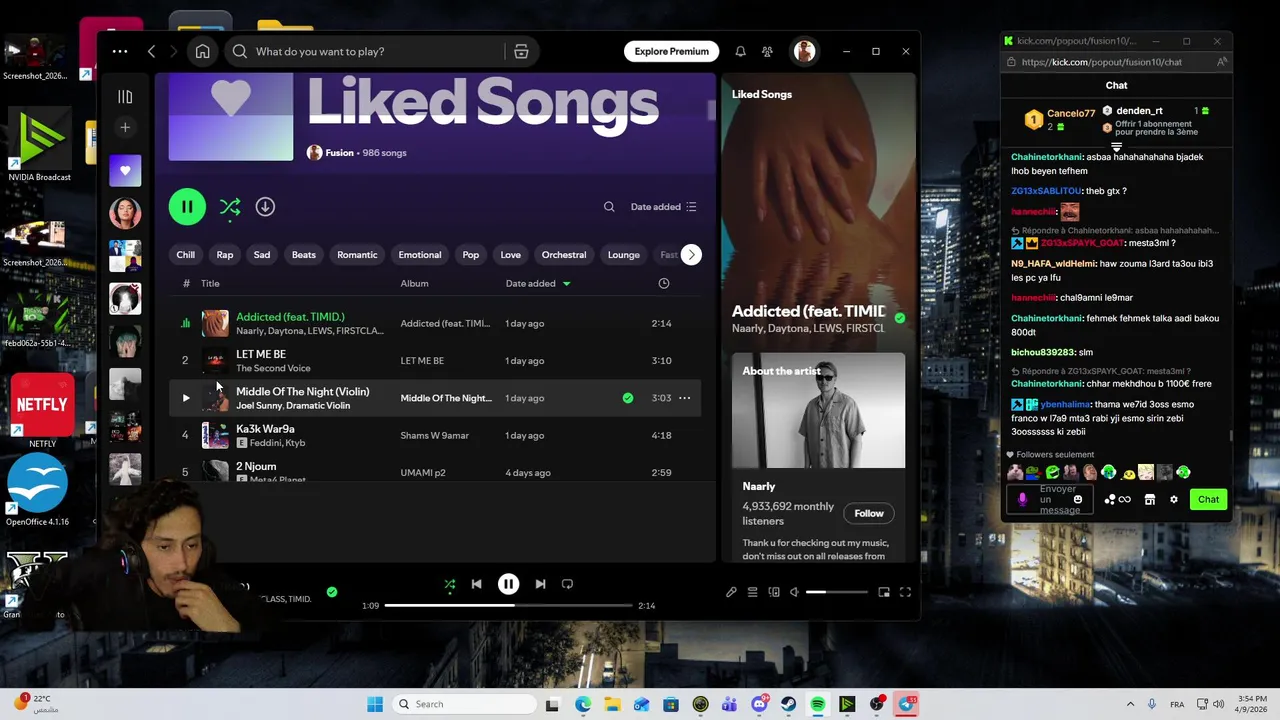Toggle repeat in player bar
The image size is (1280, 720).
pos(567,584)
